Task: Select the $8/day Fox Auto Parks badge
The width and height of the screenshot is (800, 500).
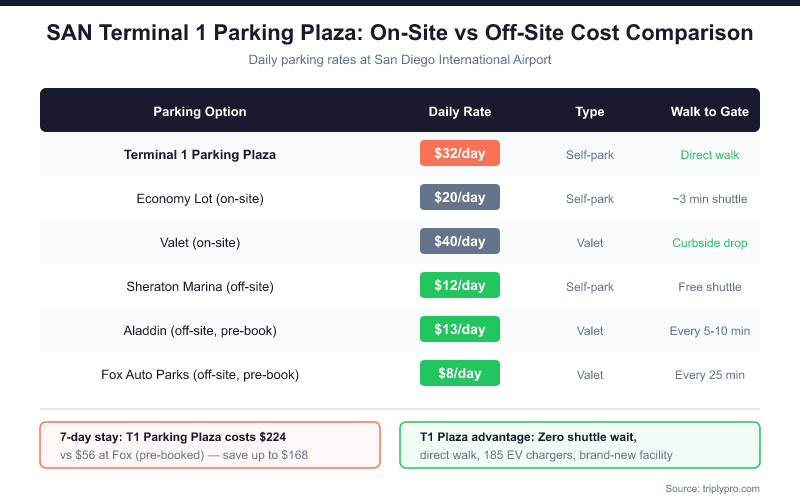Action: pyautogui.click(x=459, y=374)
